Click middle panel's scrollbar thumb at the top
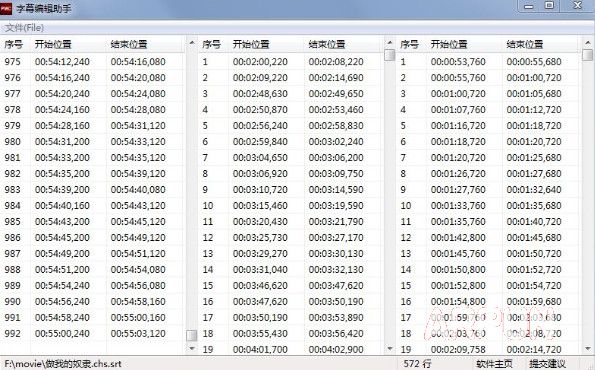This screenshot has height=370, width=595. (x=390, y=55)
